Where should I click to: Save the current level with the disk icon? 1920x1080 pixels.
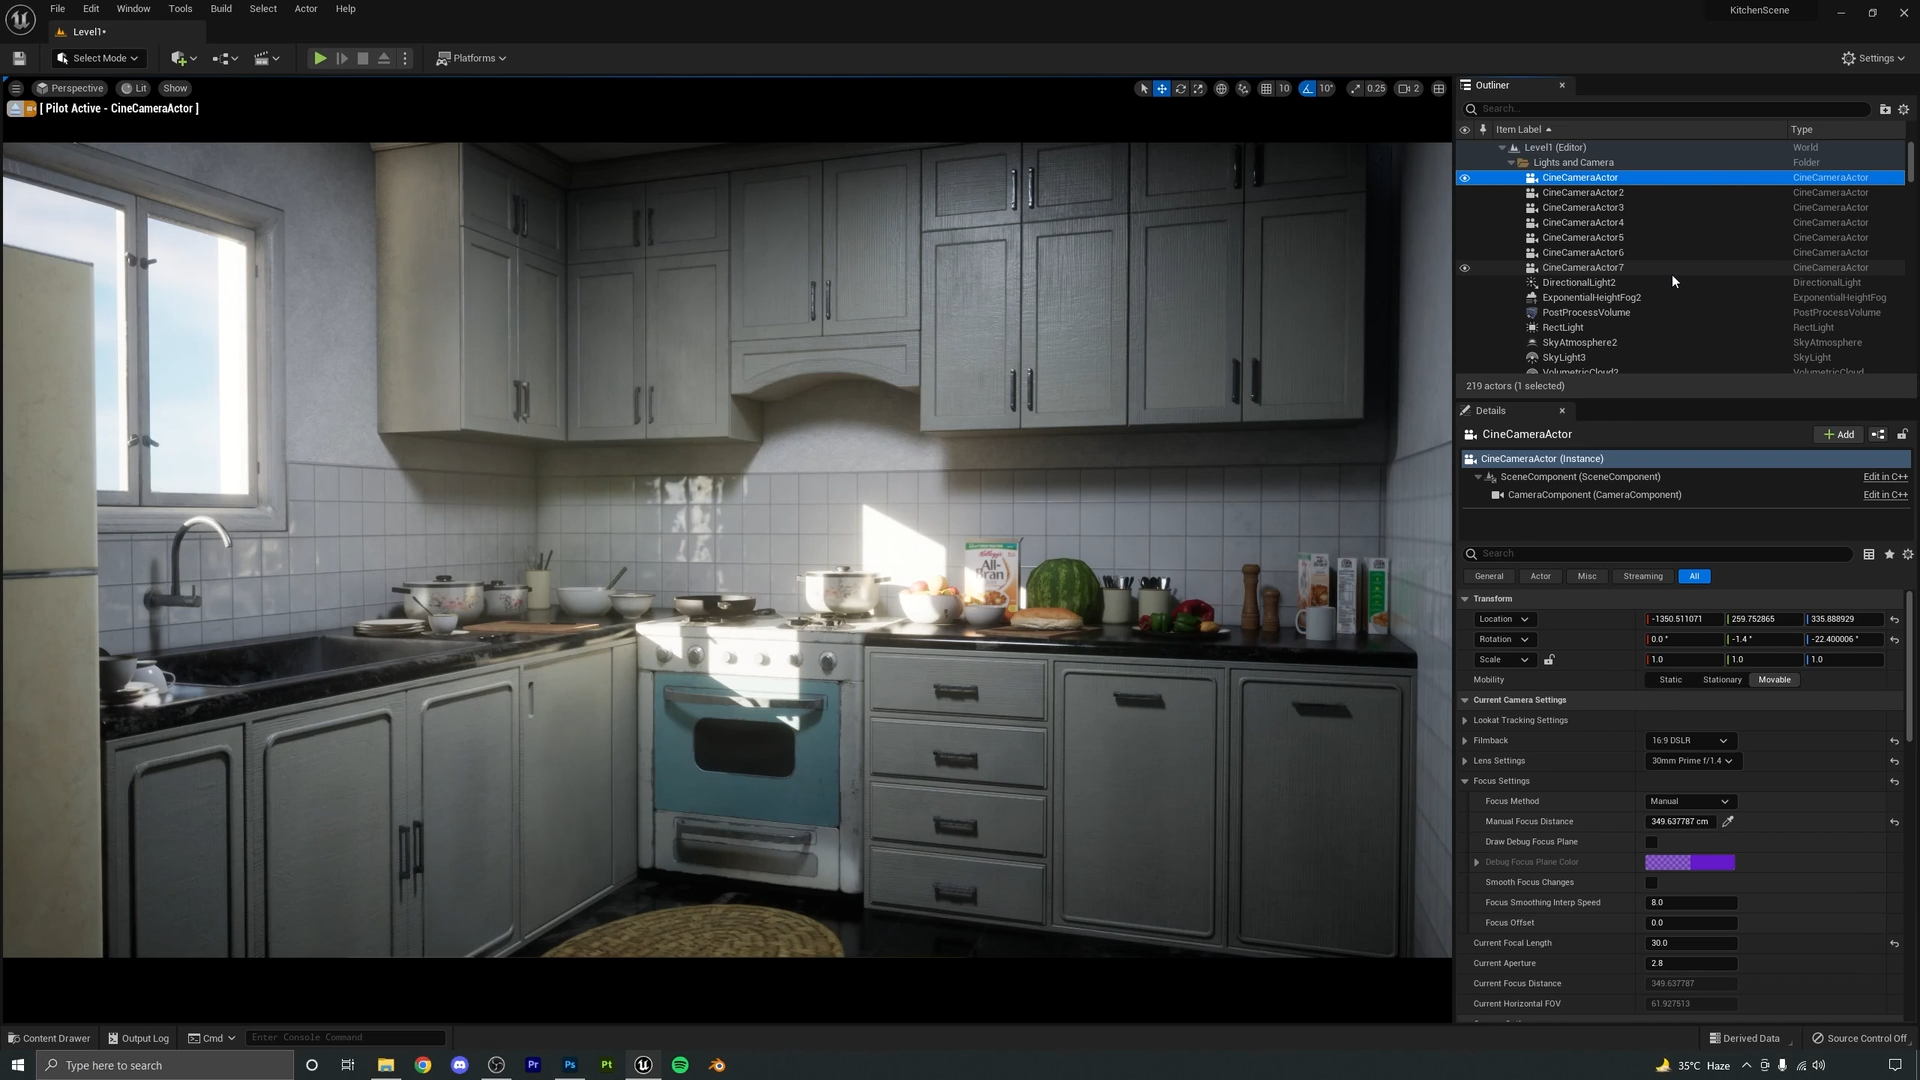tap(19, 58)
